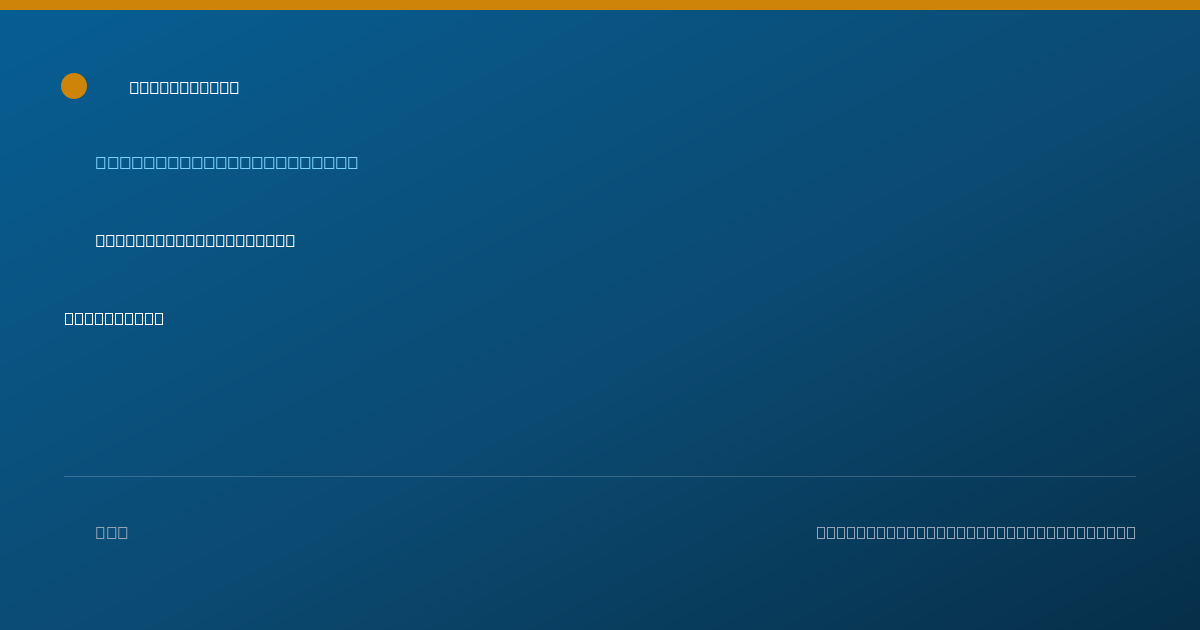Viewport: 1200px width, 630px height.
Task: Click the orange accent bar along the top
Action: (x=600, y=5)
